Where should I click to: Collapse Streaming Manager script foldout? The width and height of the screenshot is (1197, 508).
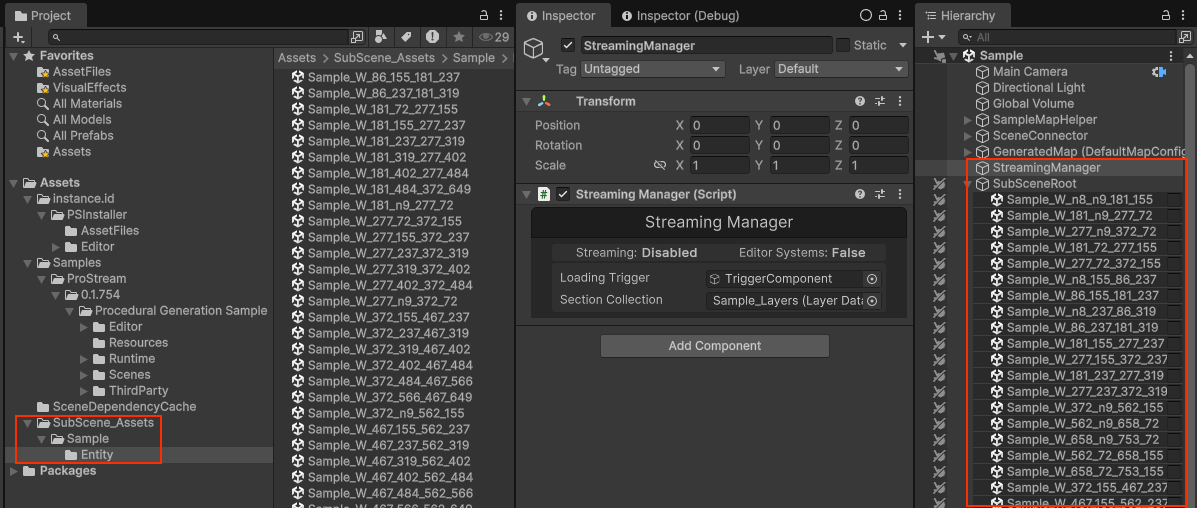[x=526, y=194]
